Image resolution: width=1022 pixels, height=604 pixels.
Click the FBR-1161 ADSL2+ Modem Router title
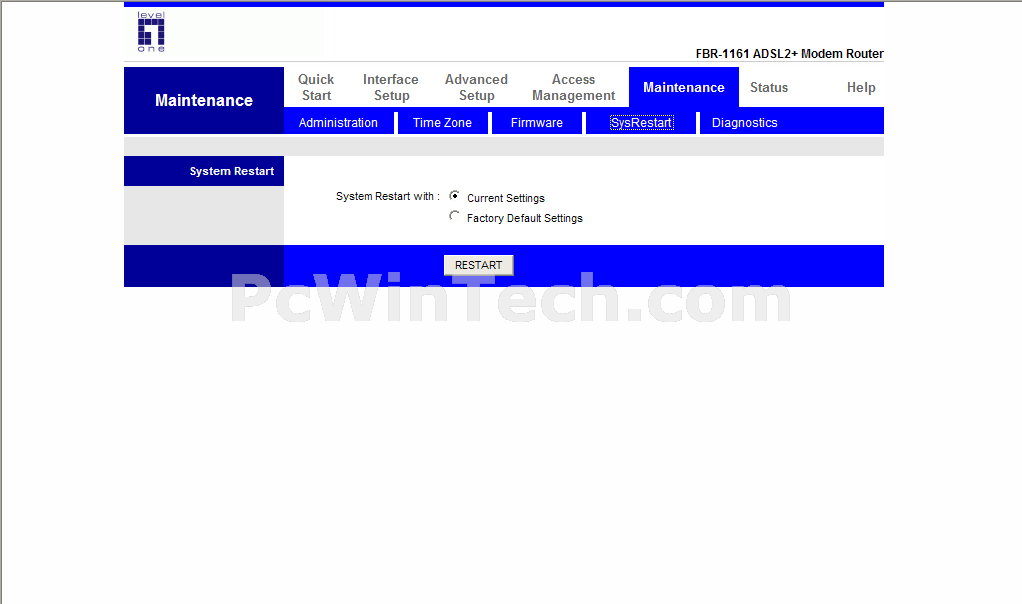pos(789,54)
